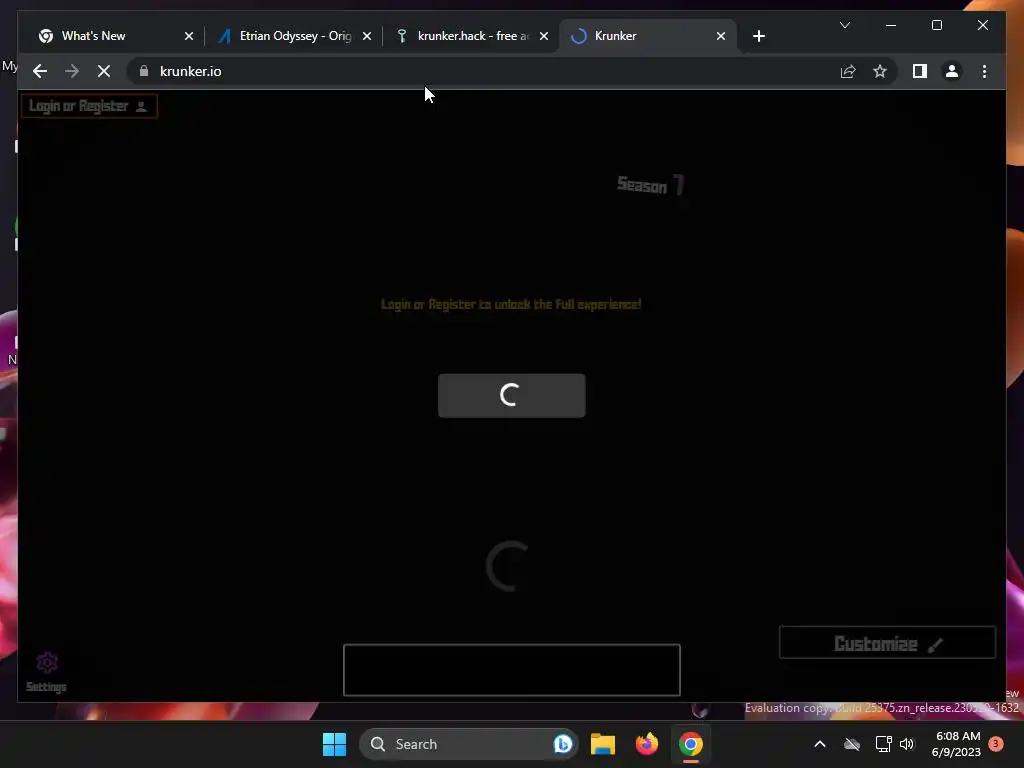This screenshot has height=768, width=1024.
Task: Open a new tab with the plus button
Action: click(x=758, y=36)
